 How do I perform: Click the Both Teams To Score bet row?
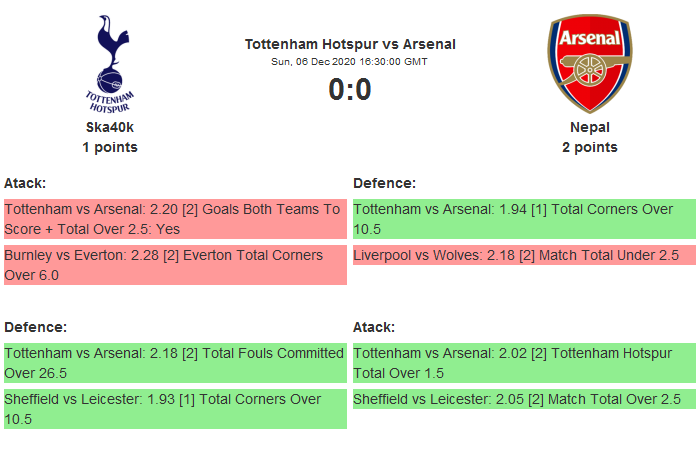175,219
